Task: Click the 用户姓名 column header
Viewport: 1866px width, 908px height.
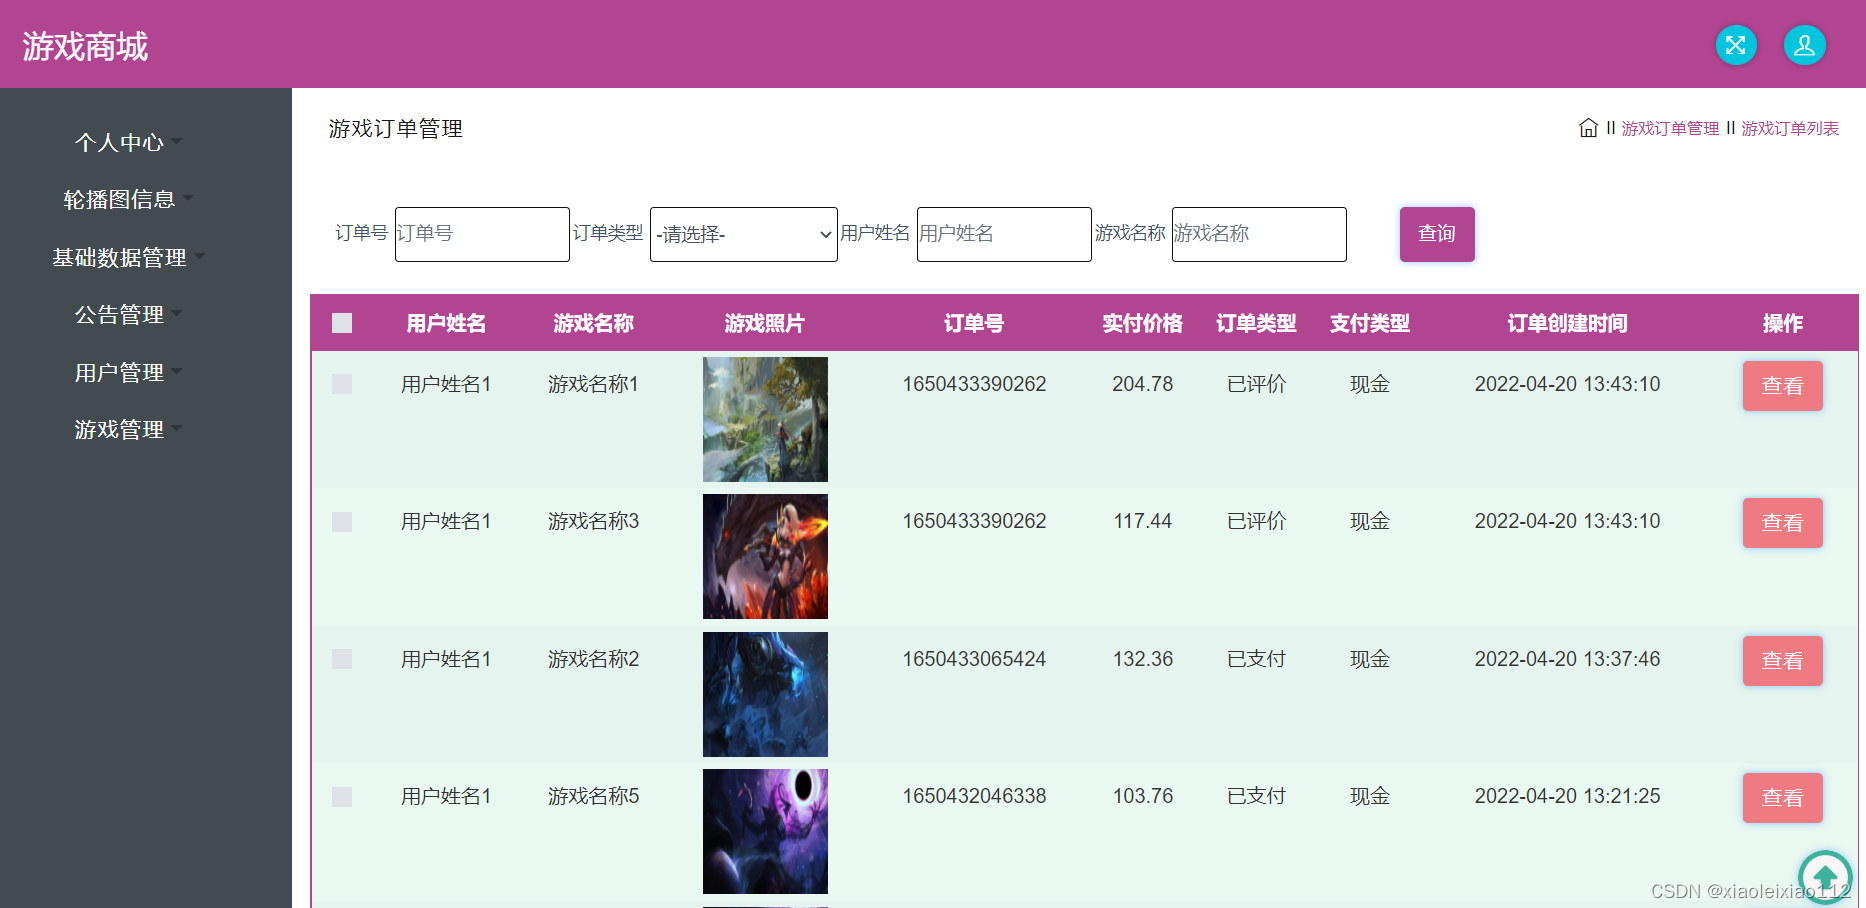Action: coord(446,323)
